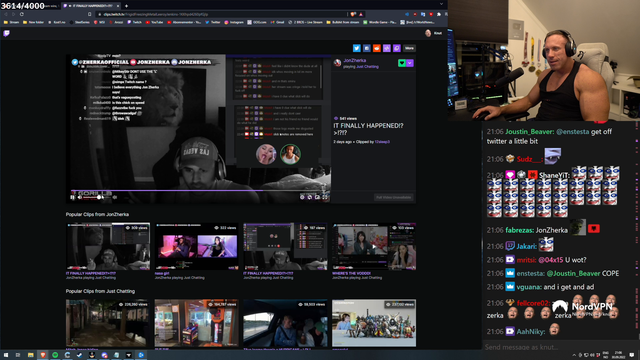Share the clip on Facebook
The width and height of the screenshot is (640, 360).
(367, 48)
